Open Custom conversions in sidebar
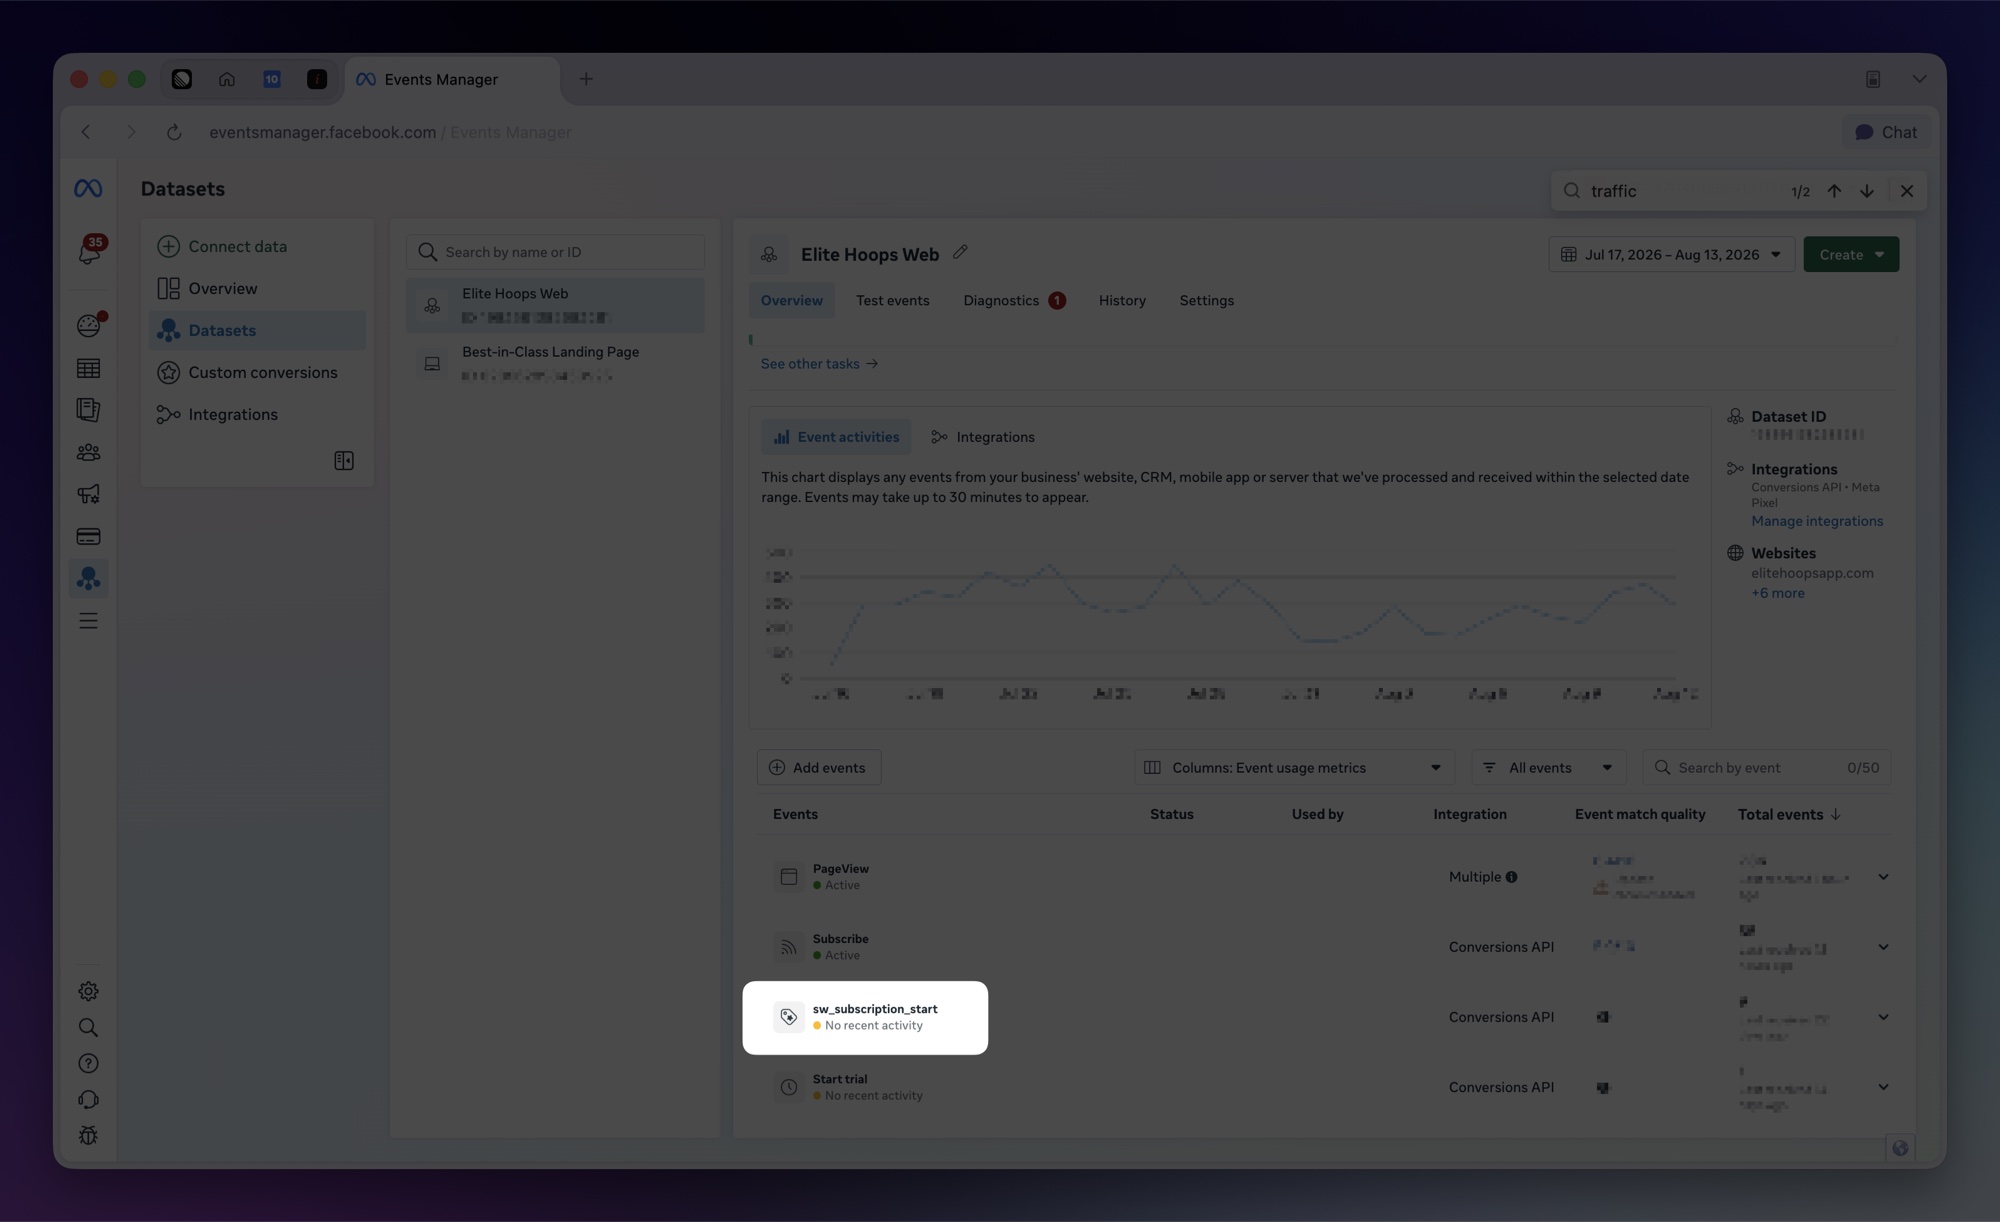Image resolution: width=2000 pixels, height=1222 pixels. coord(257,372)
